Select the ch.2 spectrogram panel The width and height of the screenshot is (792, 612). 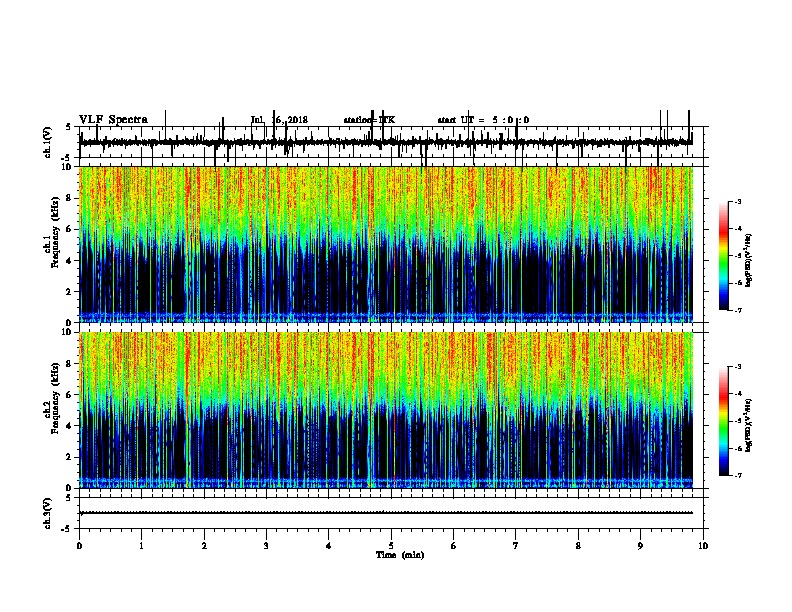coord(386,410)
